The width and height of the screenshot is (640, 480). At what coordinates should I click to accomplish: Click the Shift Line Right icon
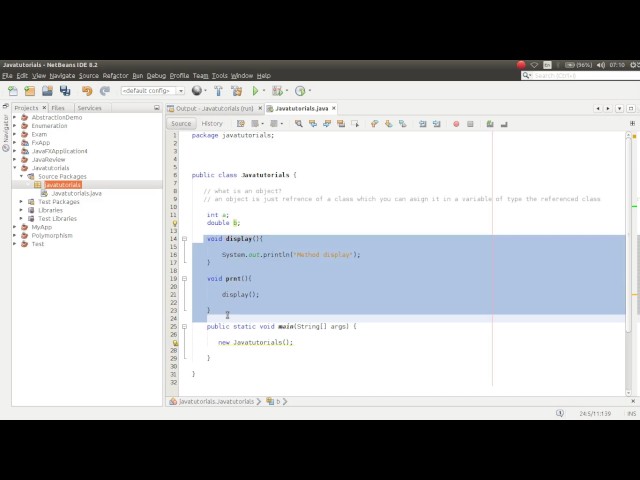(x=436, y=123)
